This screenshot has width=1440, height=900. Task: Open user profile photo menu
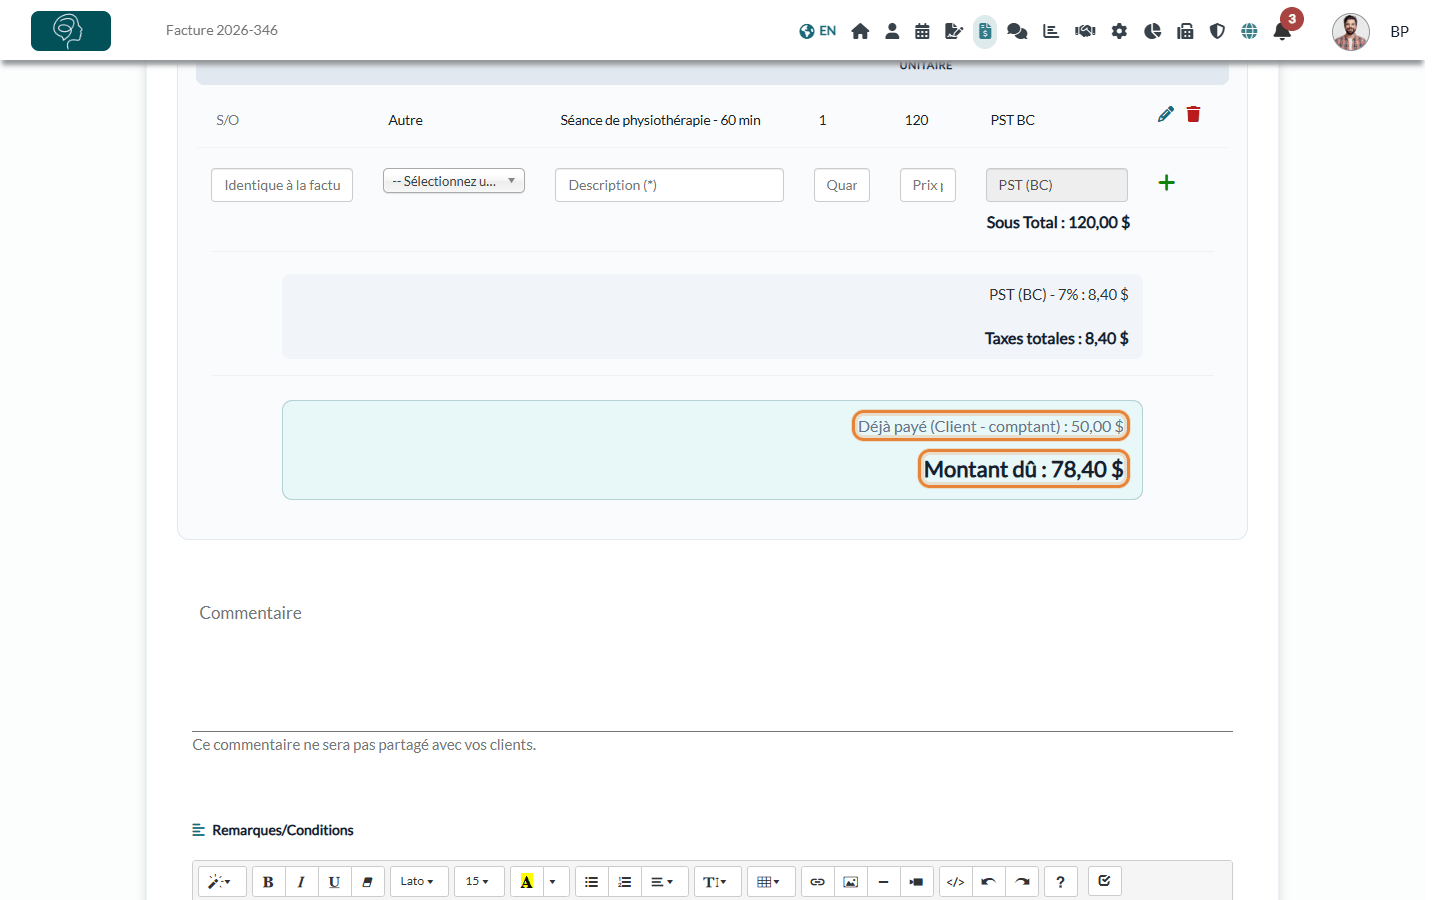click(x=1350, y=32)
